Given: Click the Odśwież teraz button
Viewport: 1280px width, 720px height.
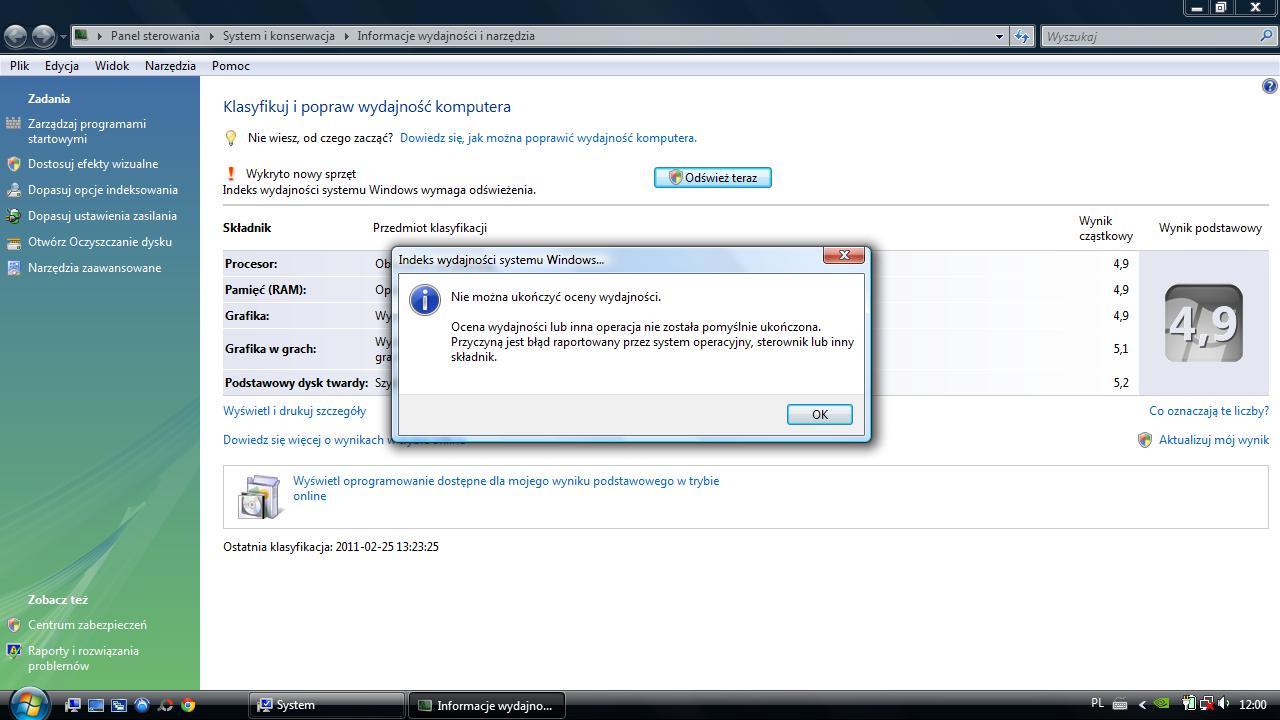Looking at the screenshot, I should click(712, 177).
